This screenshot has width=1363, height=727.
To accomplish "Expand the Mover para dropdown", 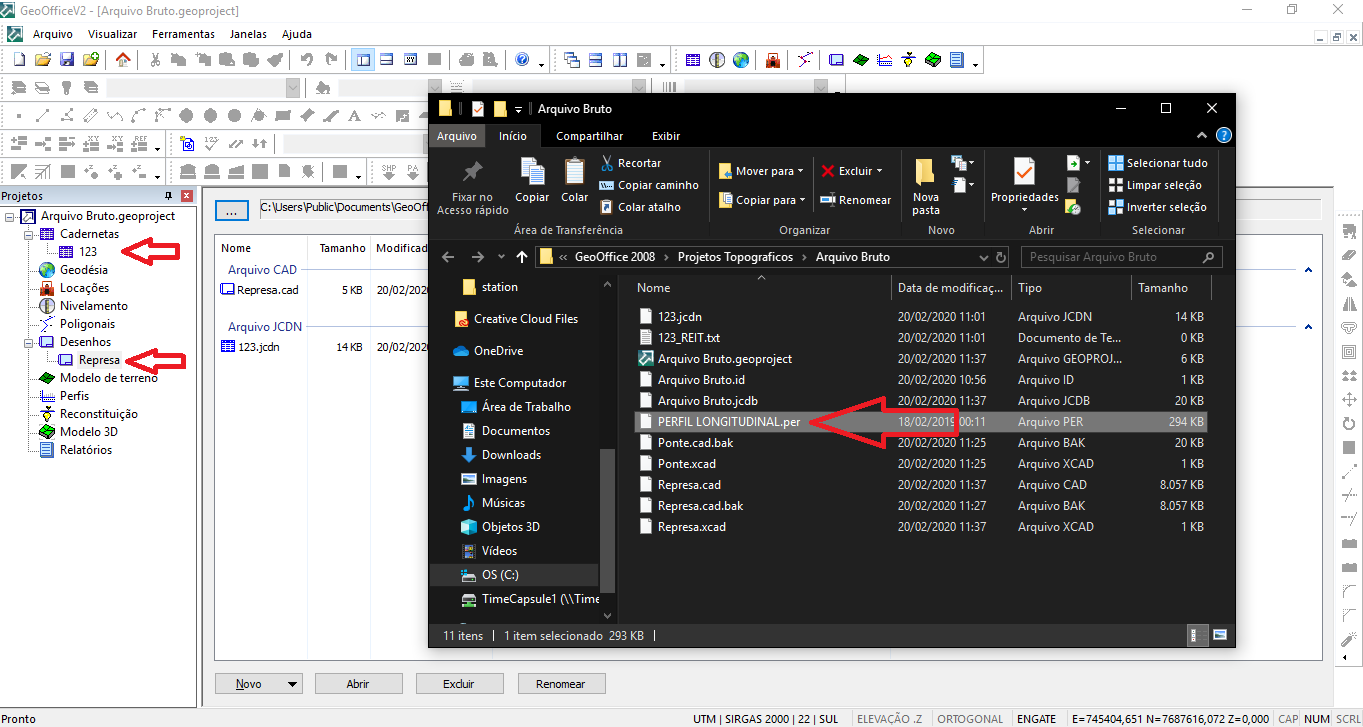I will (800, 171).
